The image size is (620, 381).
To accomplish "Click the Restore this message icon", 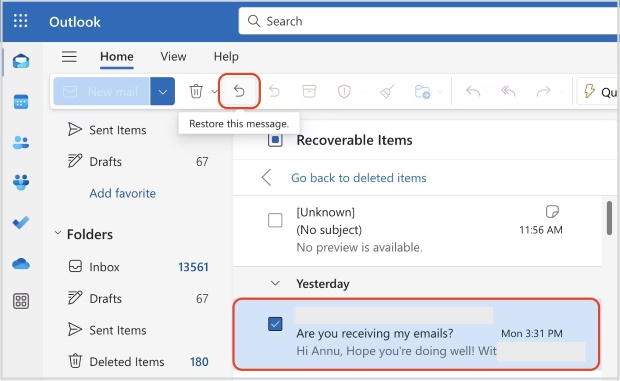I will [239, 91].
